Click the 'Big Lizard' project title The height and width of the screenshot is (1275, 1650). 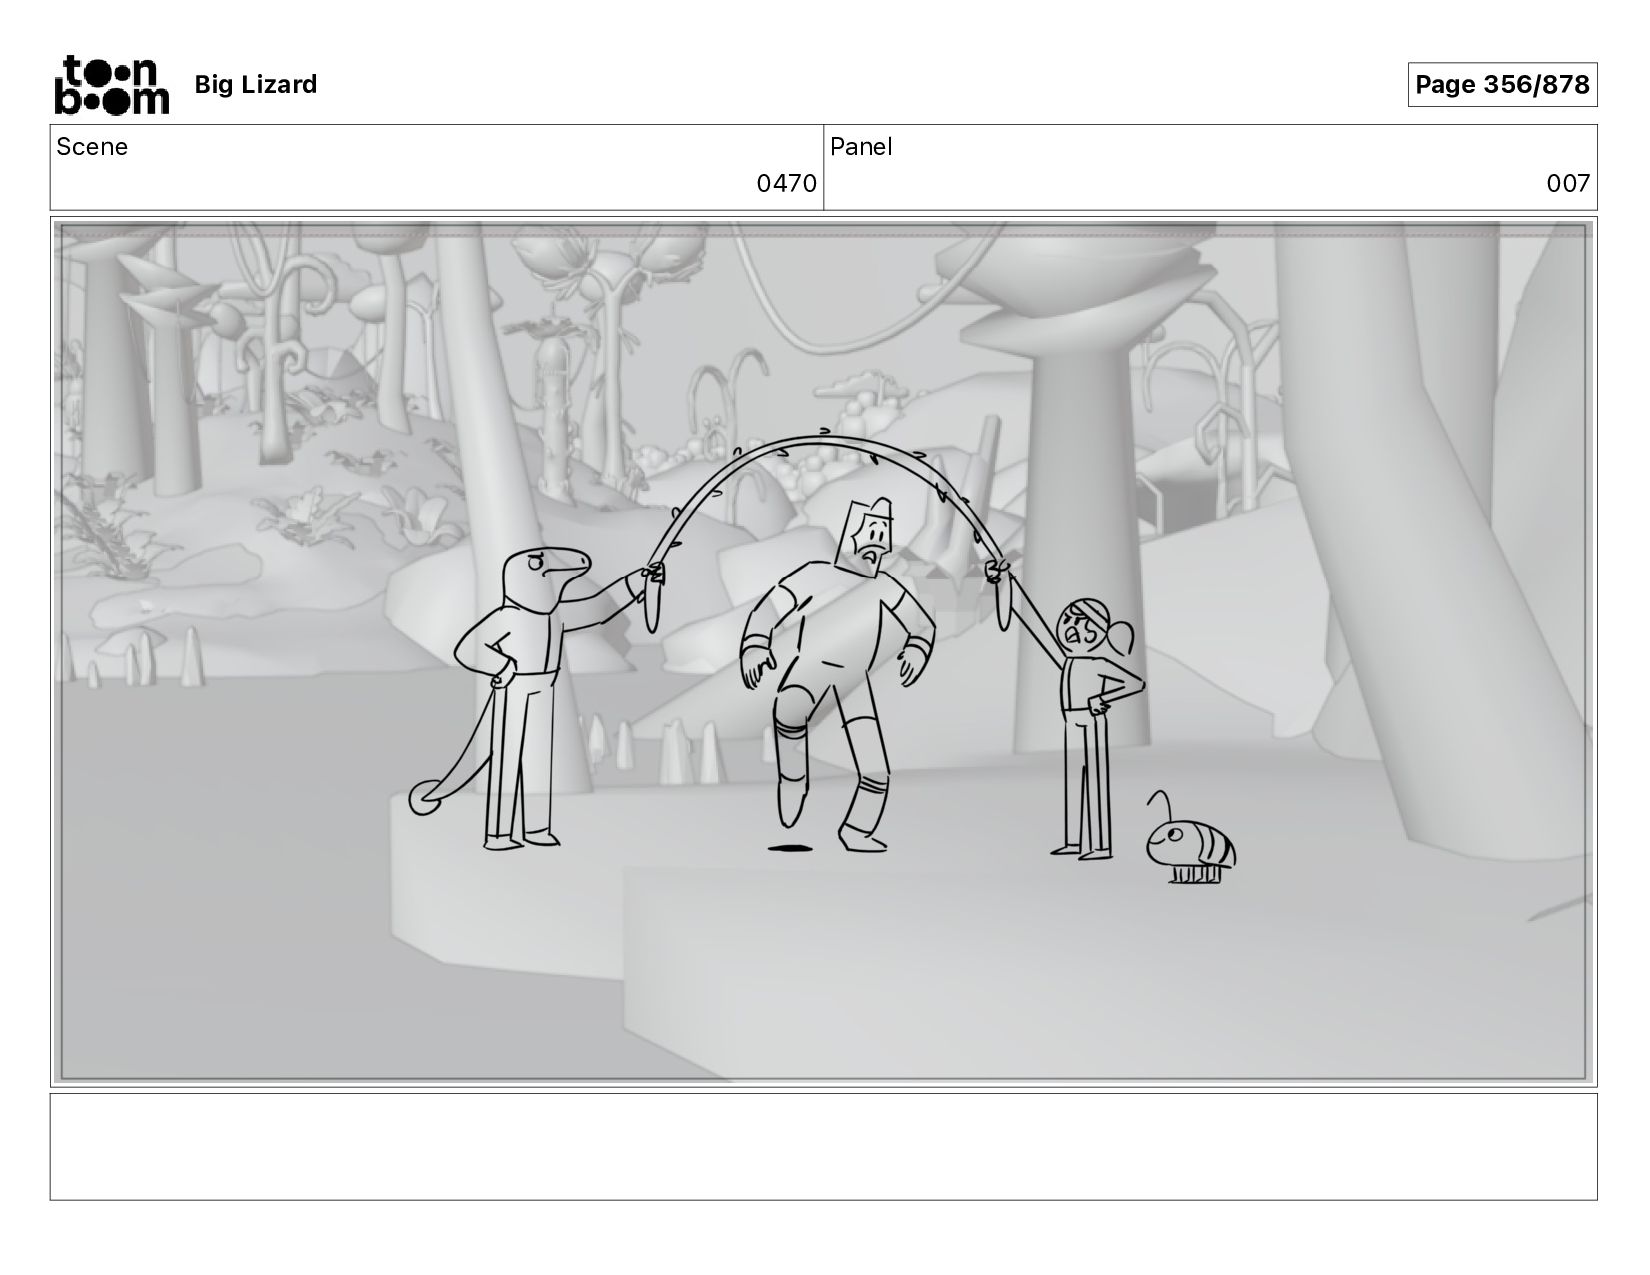pos(256,85)
